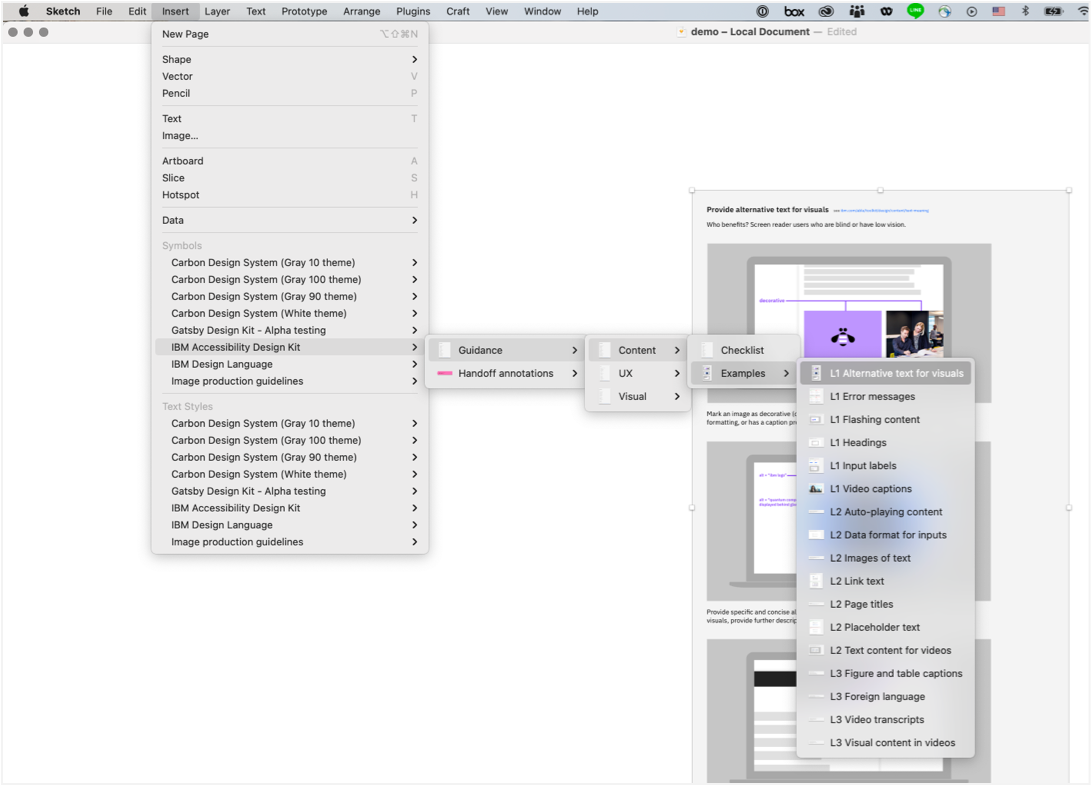Image resolution: width=1092 pixels, height=786 pixels.
Task: Click the L2 Link text icon
Action: 816,581
